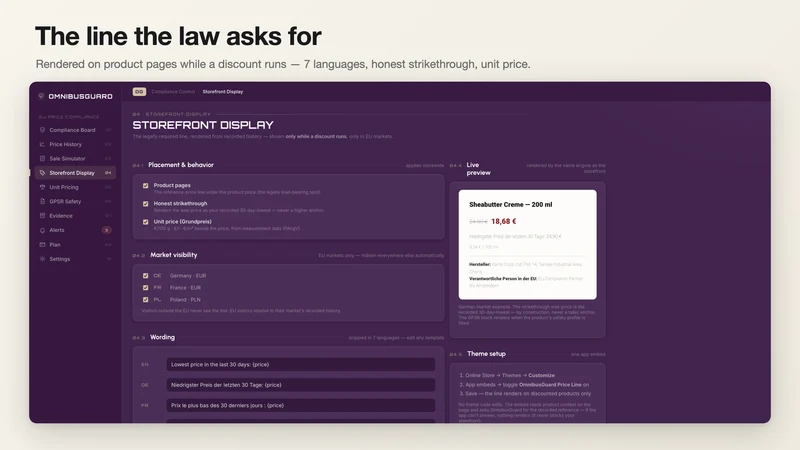Click the 'Wording' section heading
The width and height of the screenshot is (800, 450).
coord(162,337)
